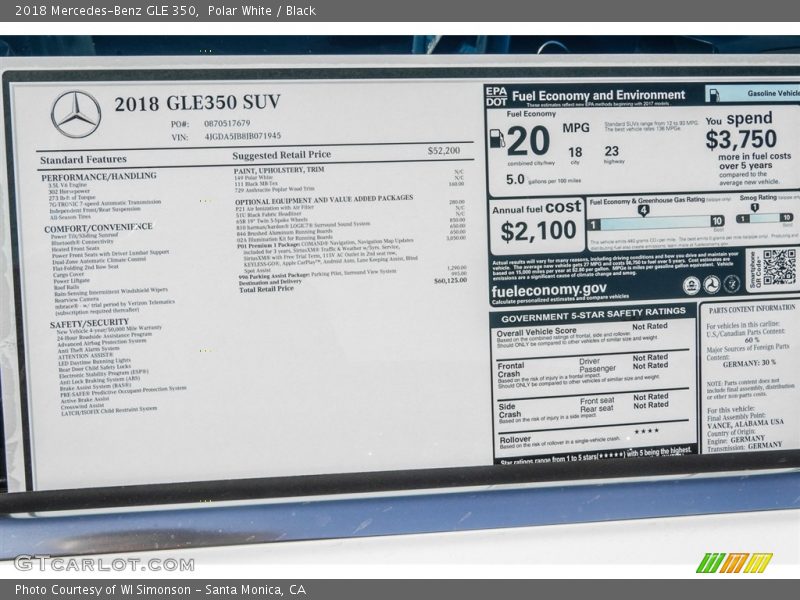Click the 'COMFORT/CONVENIENCE' section heading
Image resolution: width=800 pixels, height=600 pixels.
98,228
